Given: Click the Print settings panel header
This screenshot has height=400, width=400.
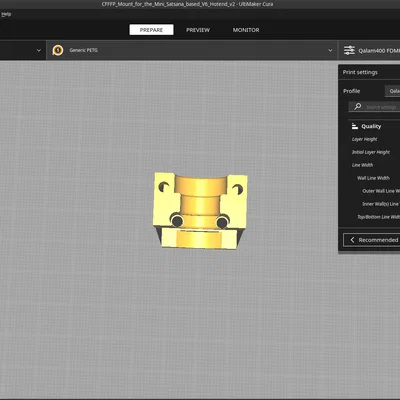Looking at the screenshot, I should 369,72.
